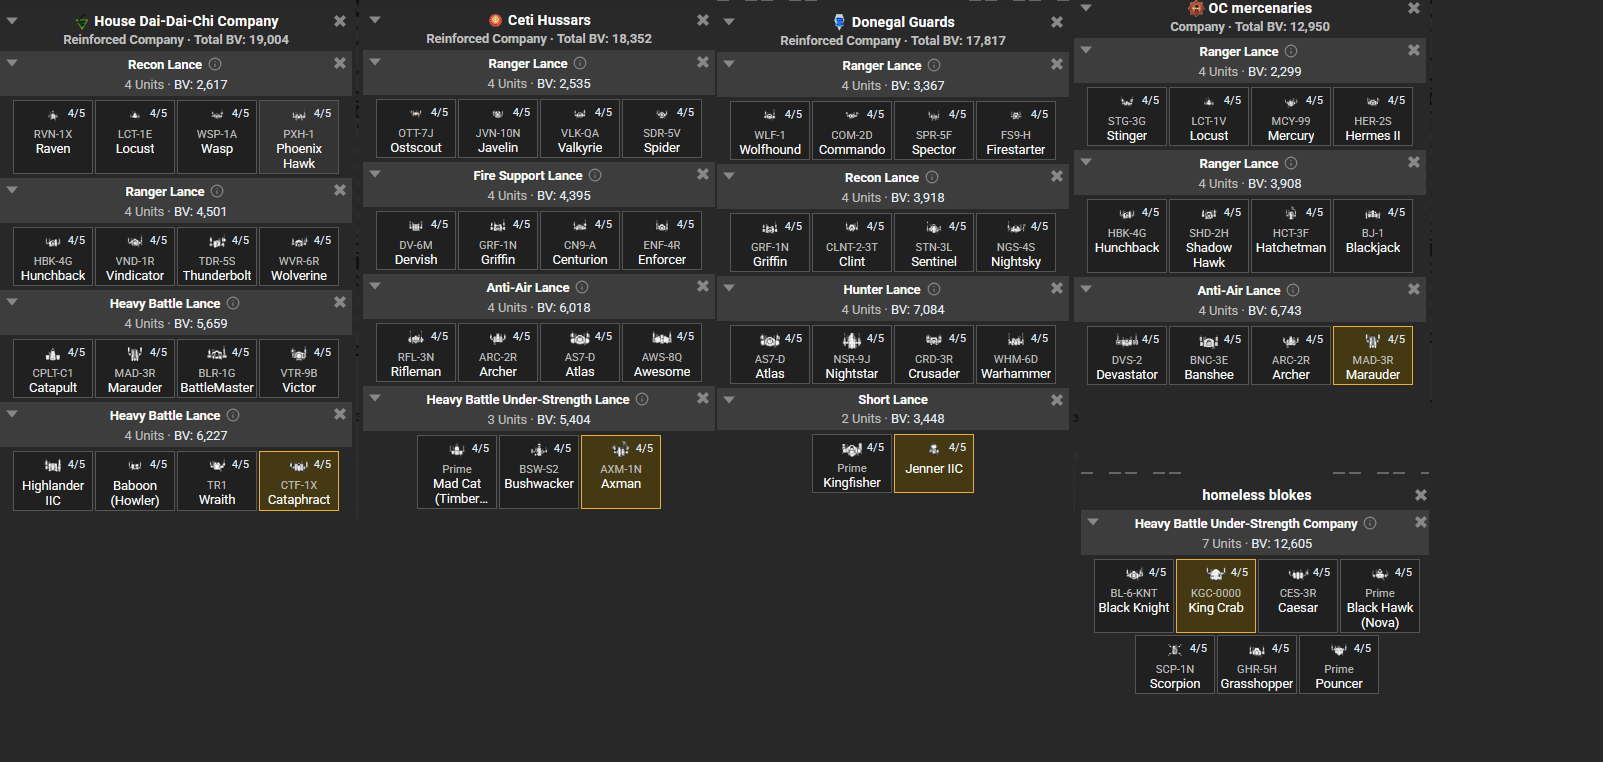Open info icon for Ceti Hussars Anti-Air Lance

click(x=582, y=287)
